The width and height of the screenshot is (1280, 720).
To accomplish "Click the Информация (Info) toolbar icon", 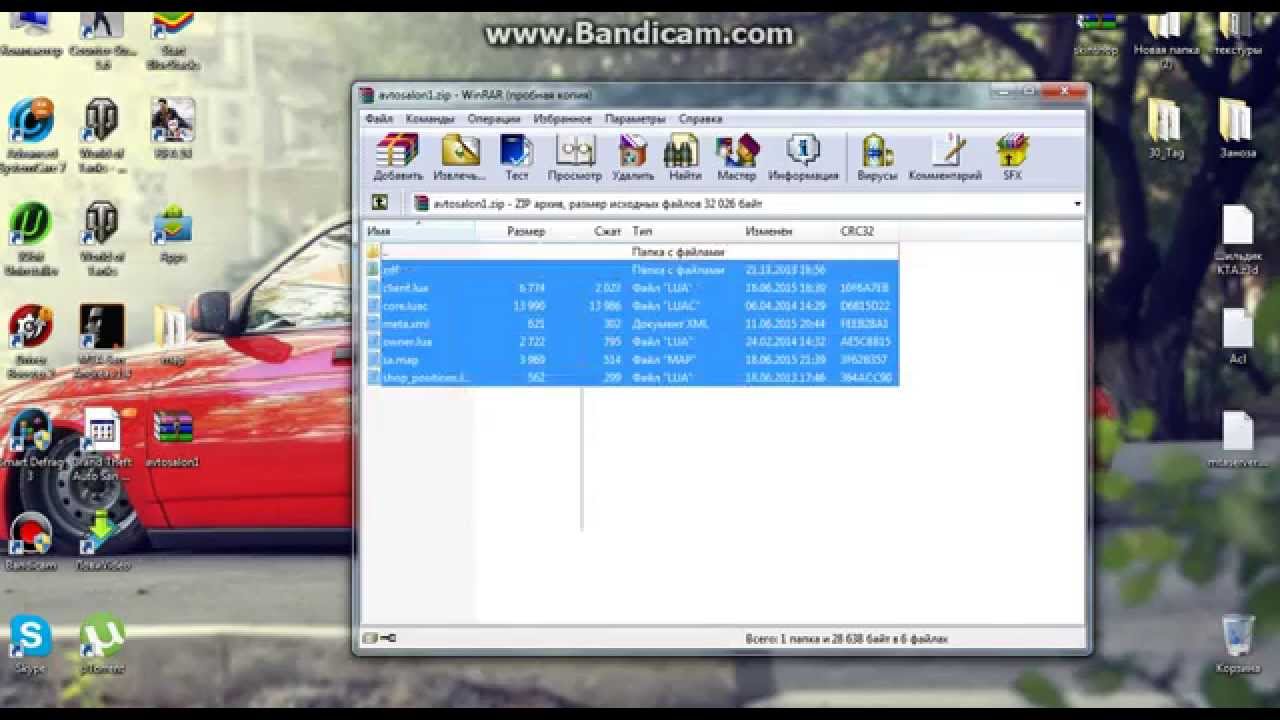I will pyautogui.click(x=803, y=158).
